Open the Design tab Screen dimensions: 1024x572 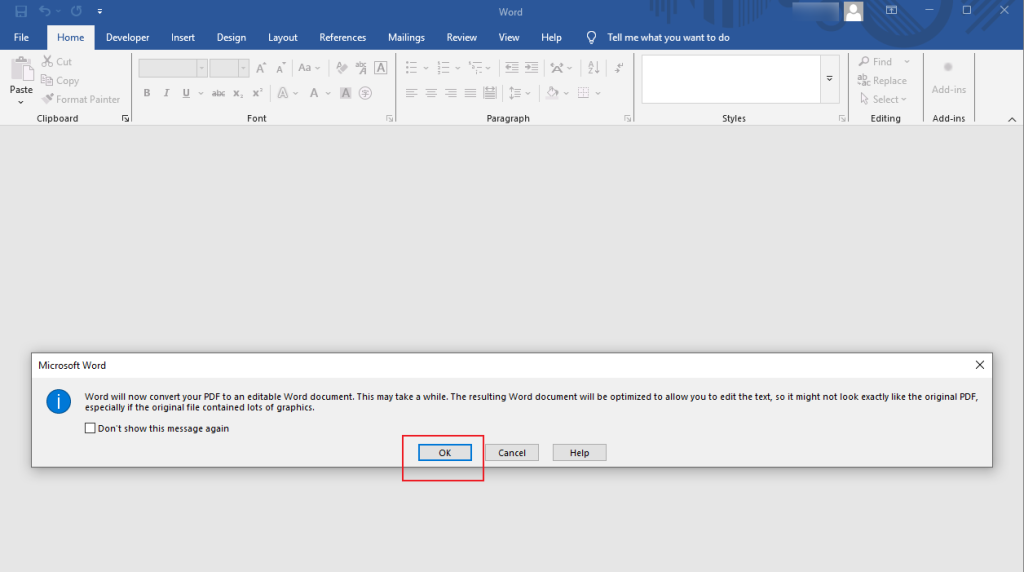click(231, 37)
